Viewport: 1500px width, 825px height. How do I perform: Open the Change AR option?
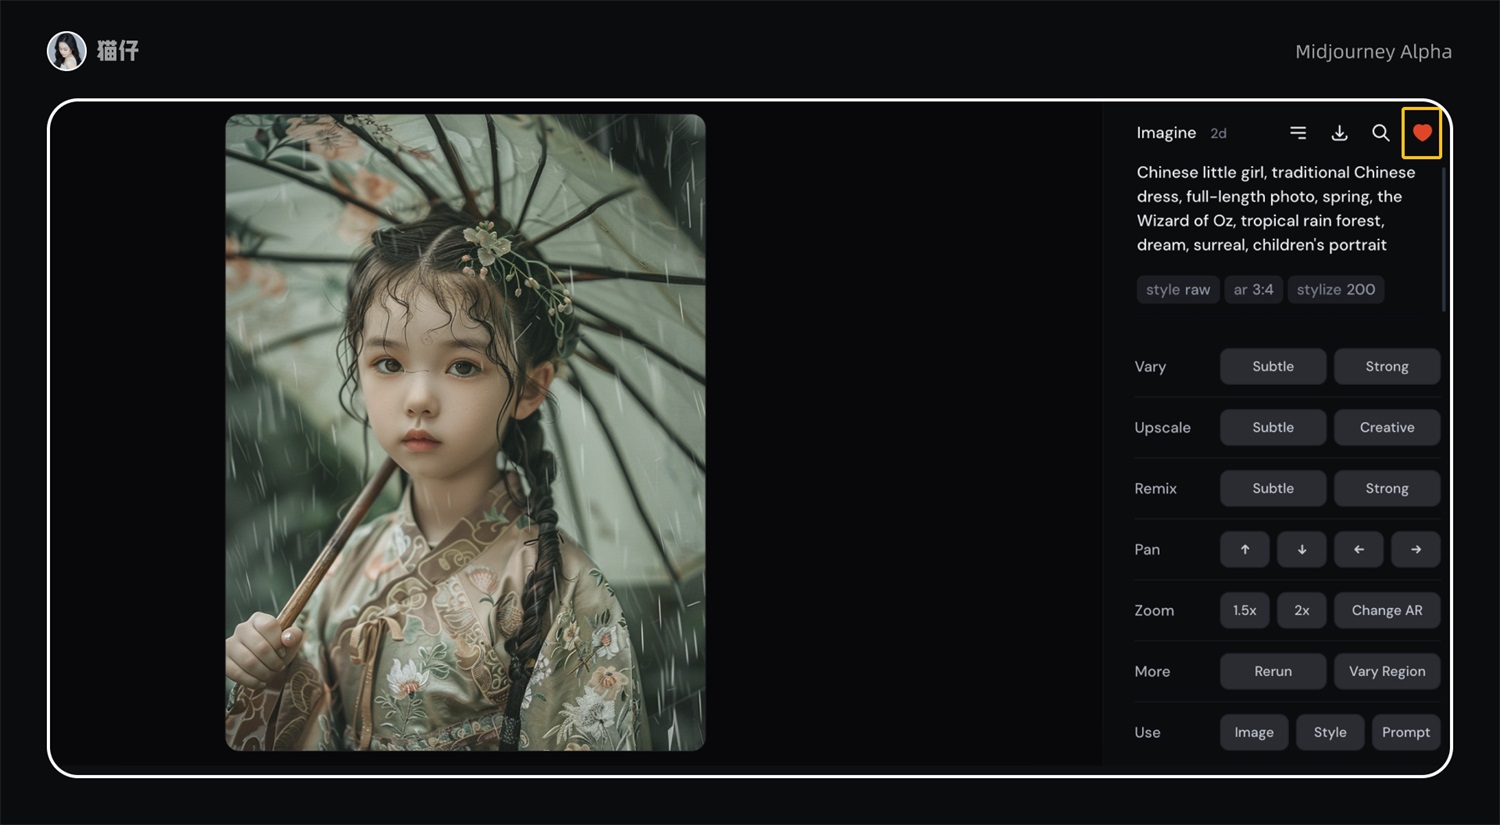pyautogui.click(x=1386, y=610)
